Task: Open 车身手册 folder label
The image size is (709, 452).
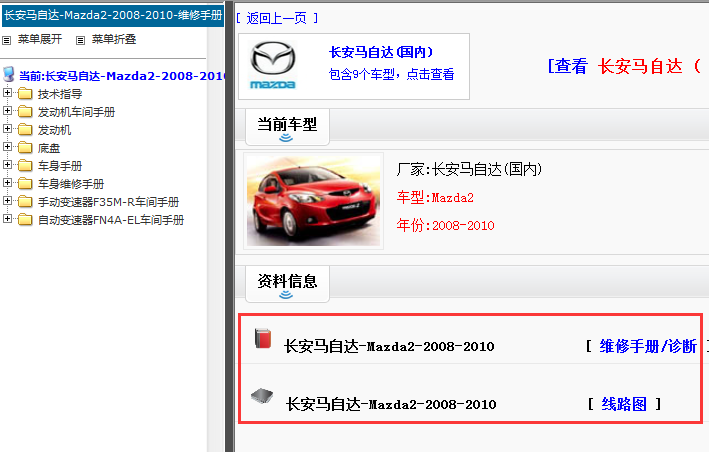Action: (60, 166)
